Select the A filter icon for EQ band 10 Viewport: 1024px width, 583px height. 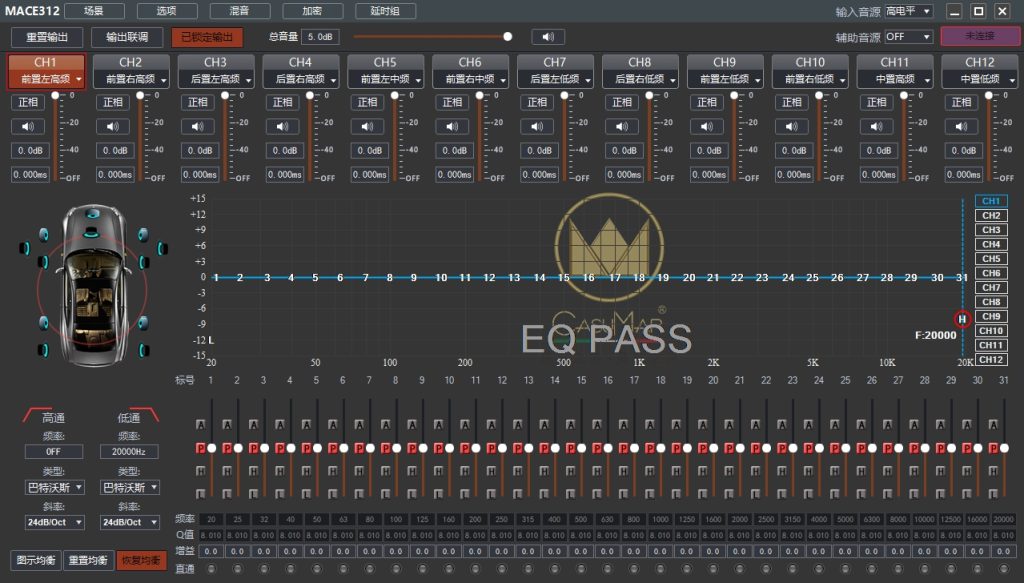click(438, 425)
